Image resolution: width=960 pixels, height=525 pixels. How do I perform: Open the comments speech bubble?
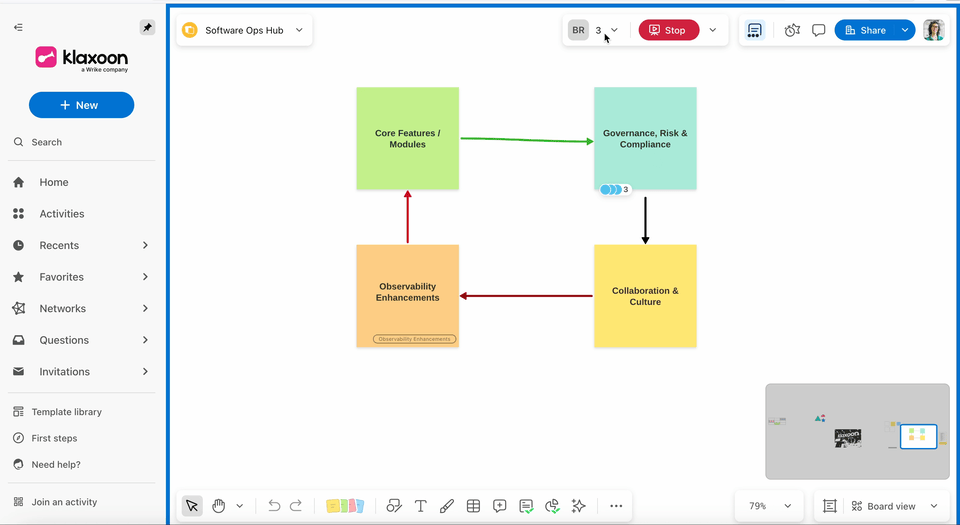tap(818, 30)
